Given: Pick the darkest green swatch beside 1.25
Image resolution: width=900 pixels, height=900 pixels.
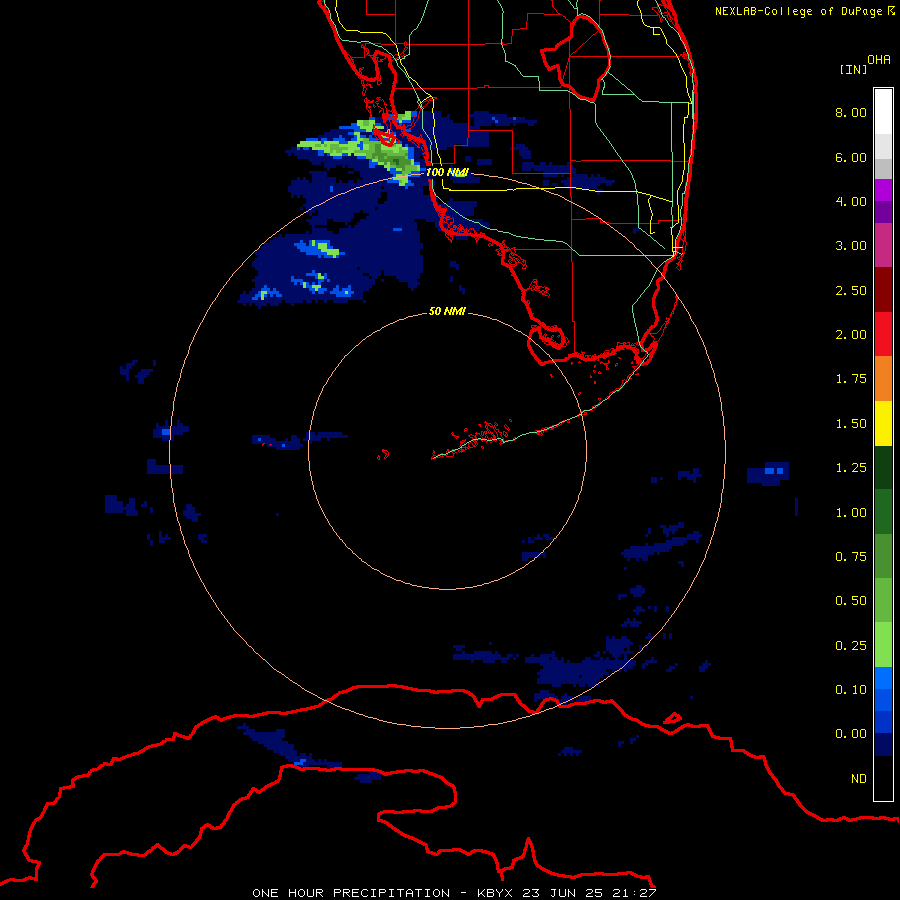Looking at the screenshot, I should point(883,468).
